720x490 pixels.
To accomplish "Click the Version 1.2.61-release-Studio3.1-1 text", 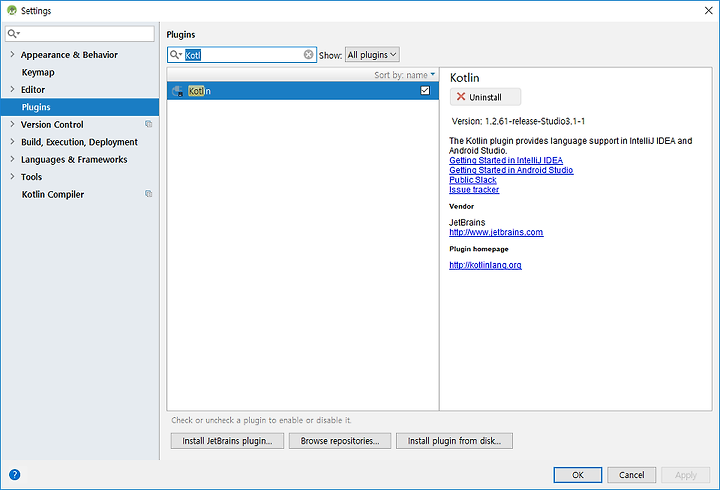I will (518, 121).
